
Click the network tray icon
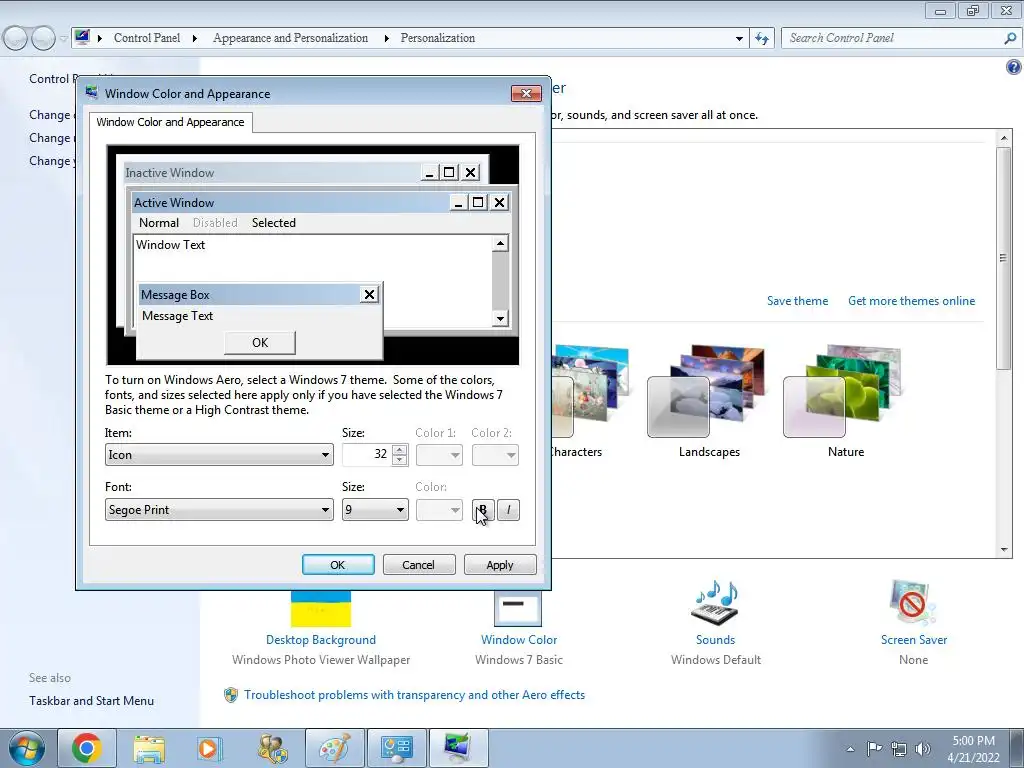(x=899, y=749)
